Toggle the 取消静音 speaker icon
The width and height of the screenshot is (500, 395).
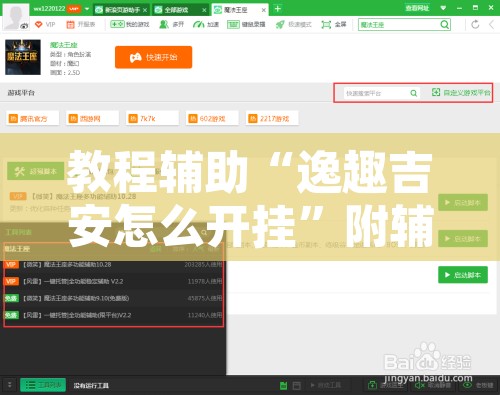point(419,385)
